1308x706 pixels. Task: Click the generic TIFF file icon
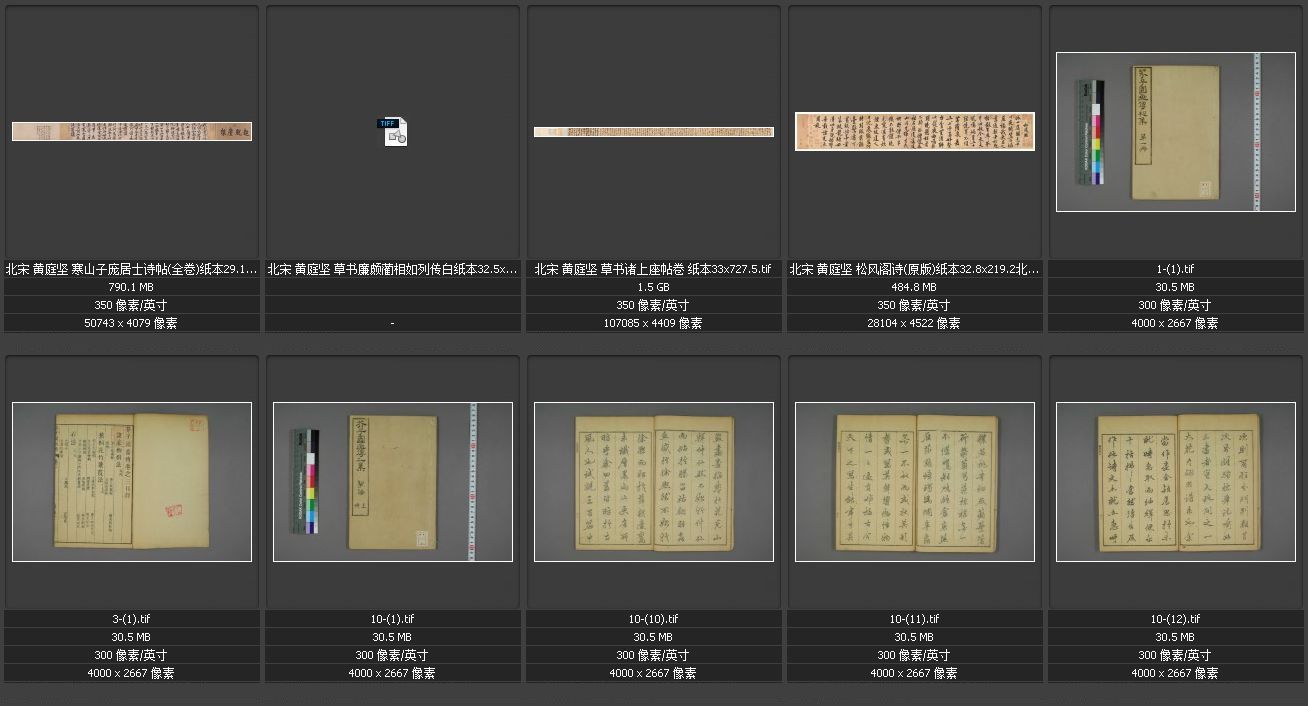click(x=392, y=131)
